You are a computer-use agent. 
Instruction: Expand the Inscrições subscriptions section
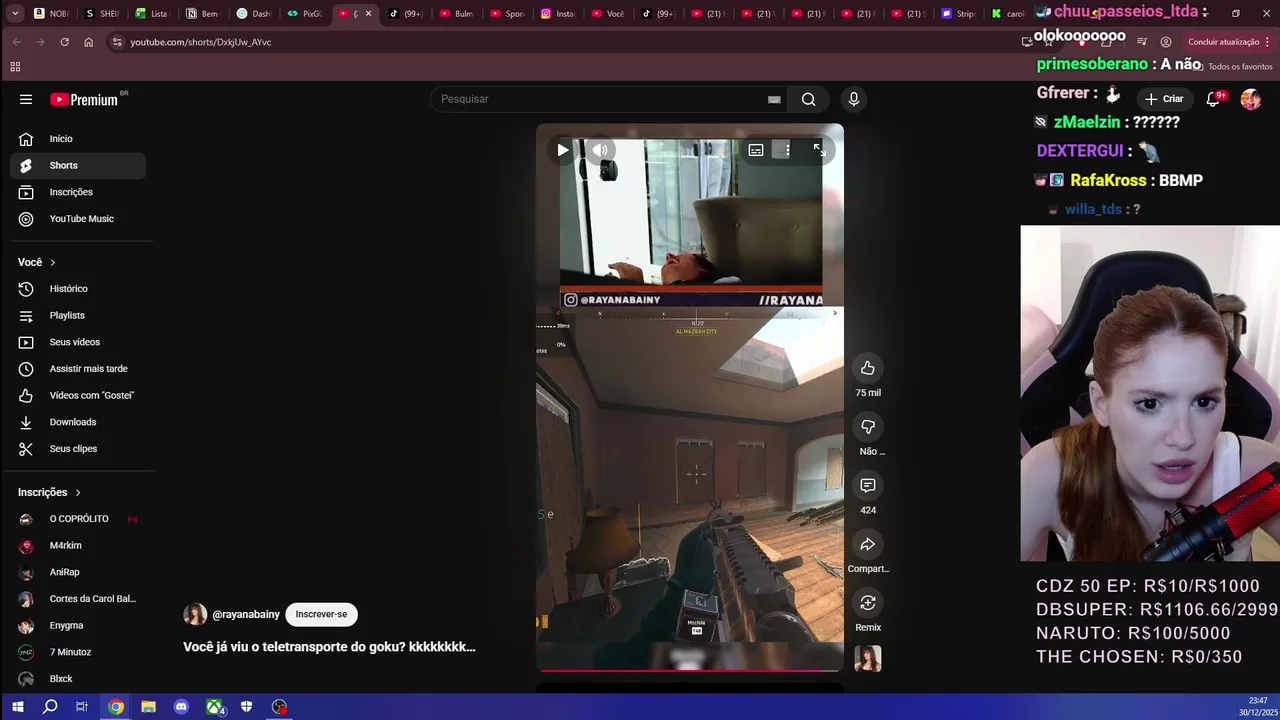49,492
